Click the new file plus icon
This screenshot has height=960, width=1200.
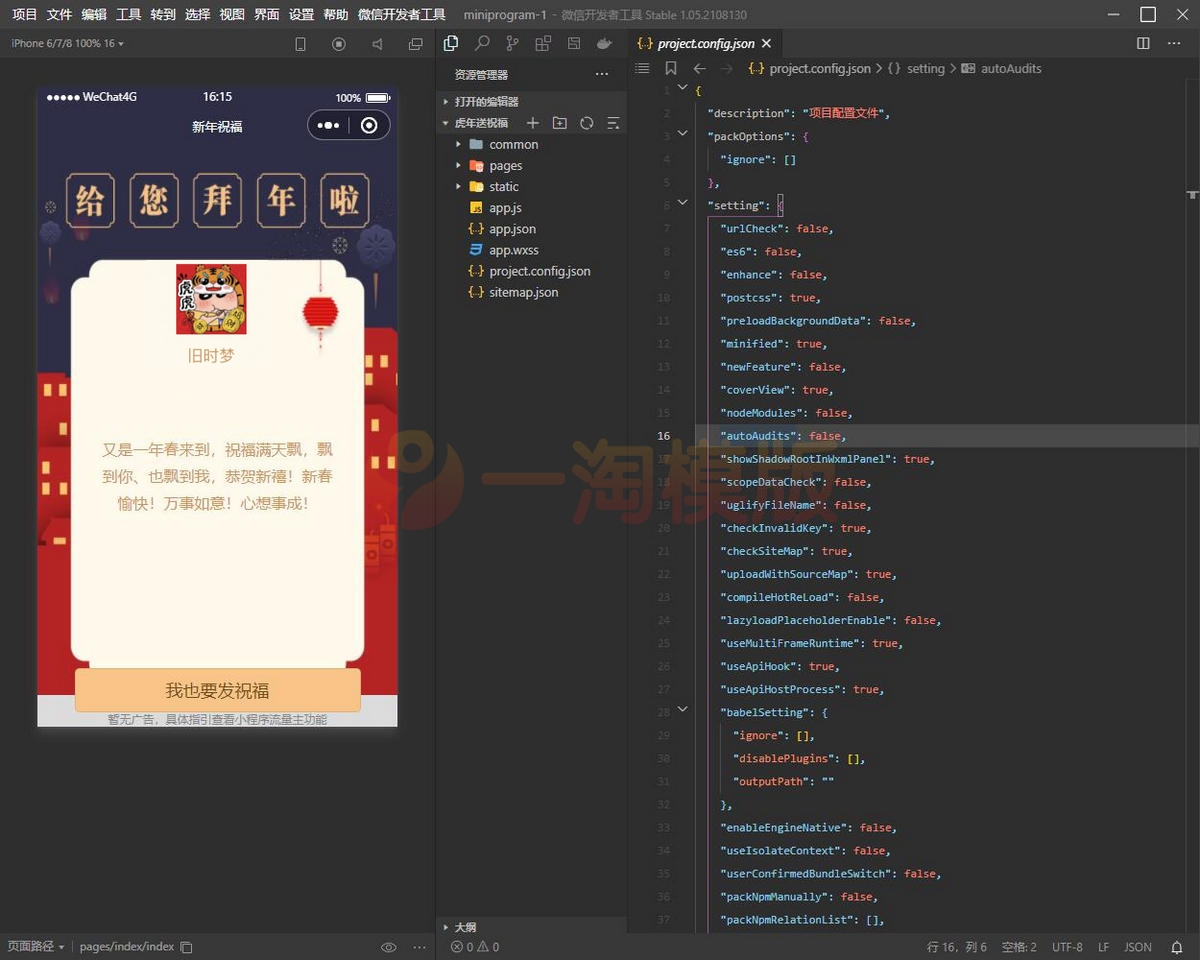pyautogui.click(x=533, y=123)
